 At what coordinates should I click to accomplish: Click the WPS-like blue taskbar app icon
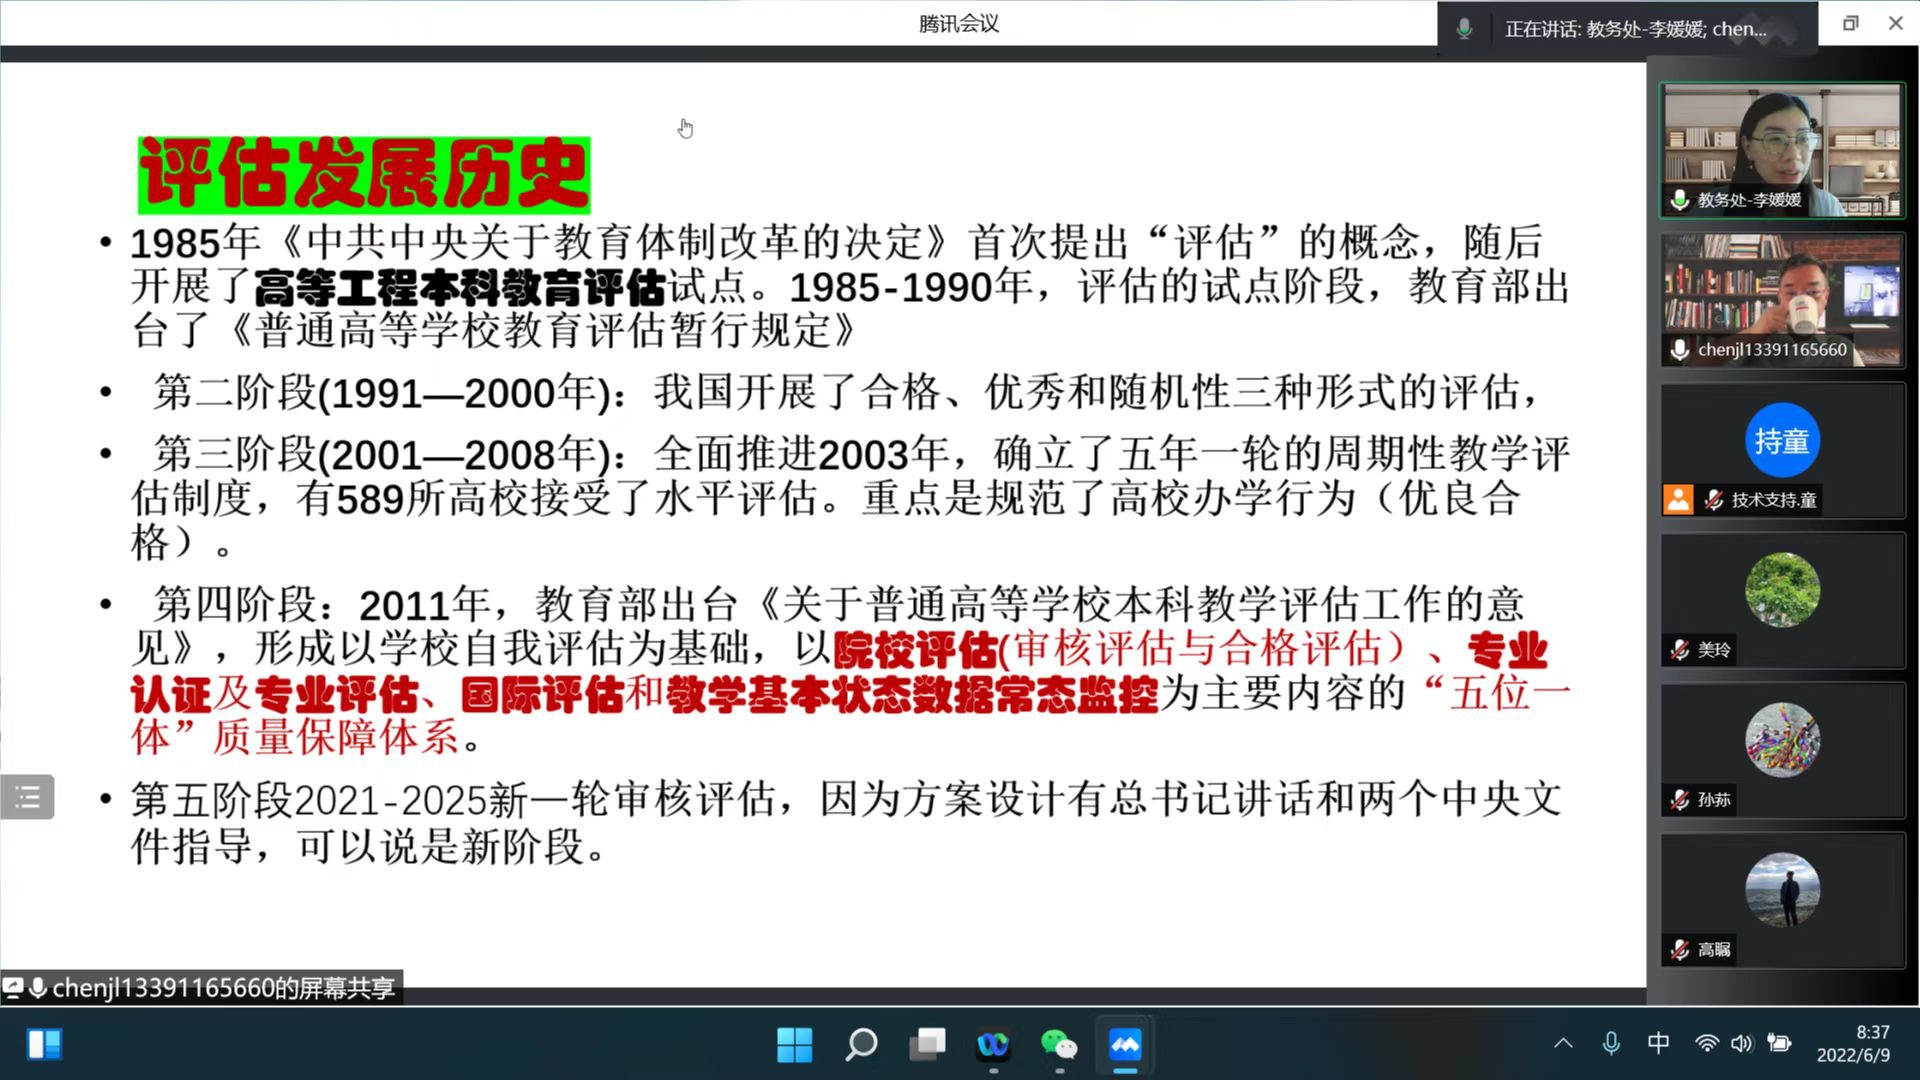pyautogui.click(x=993, y=1045)
